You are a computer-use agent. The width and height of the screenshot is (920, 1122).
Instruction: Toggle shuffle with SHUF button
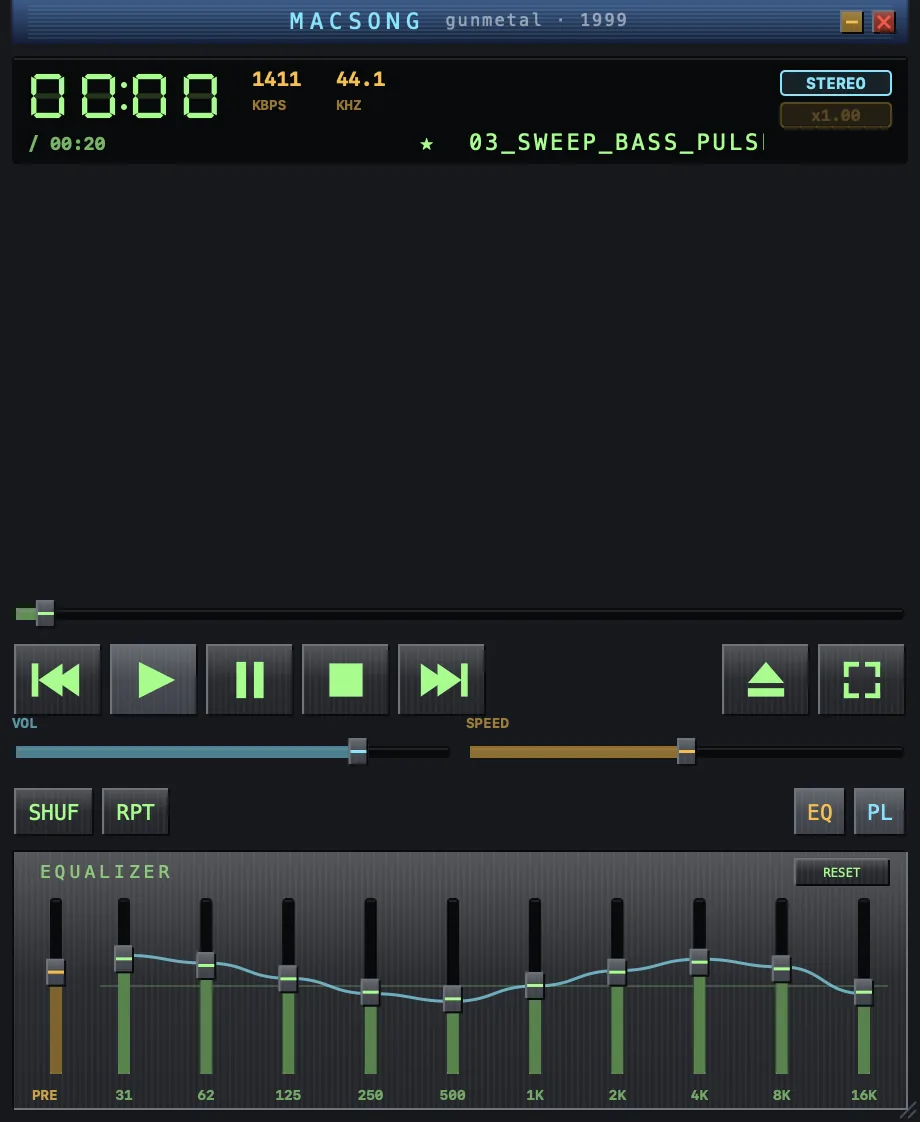tap(54, 811)
